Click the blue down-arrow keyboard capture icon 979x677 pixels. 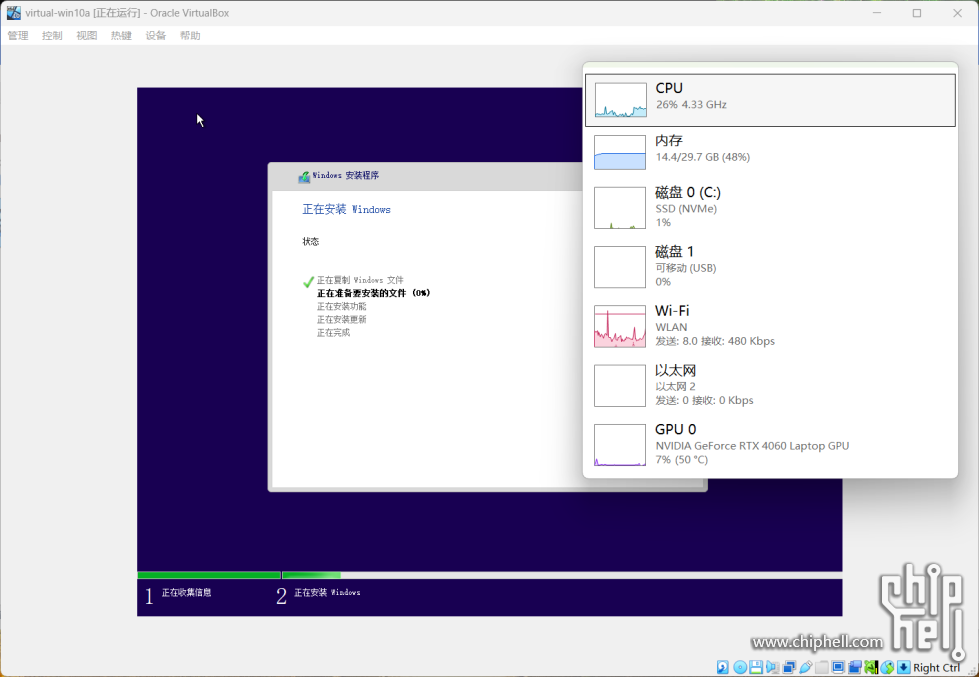coord(903,667)
